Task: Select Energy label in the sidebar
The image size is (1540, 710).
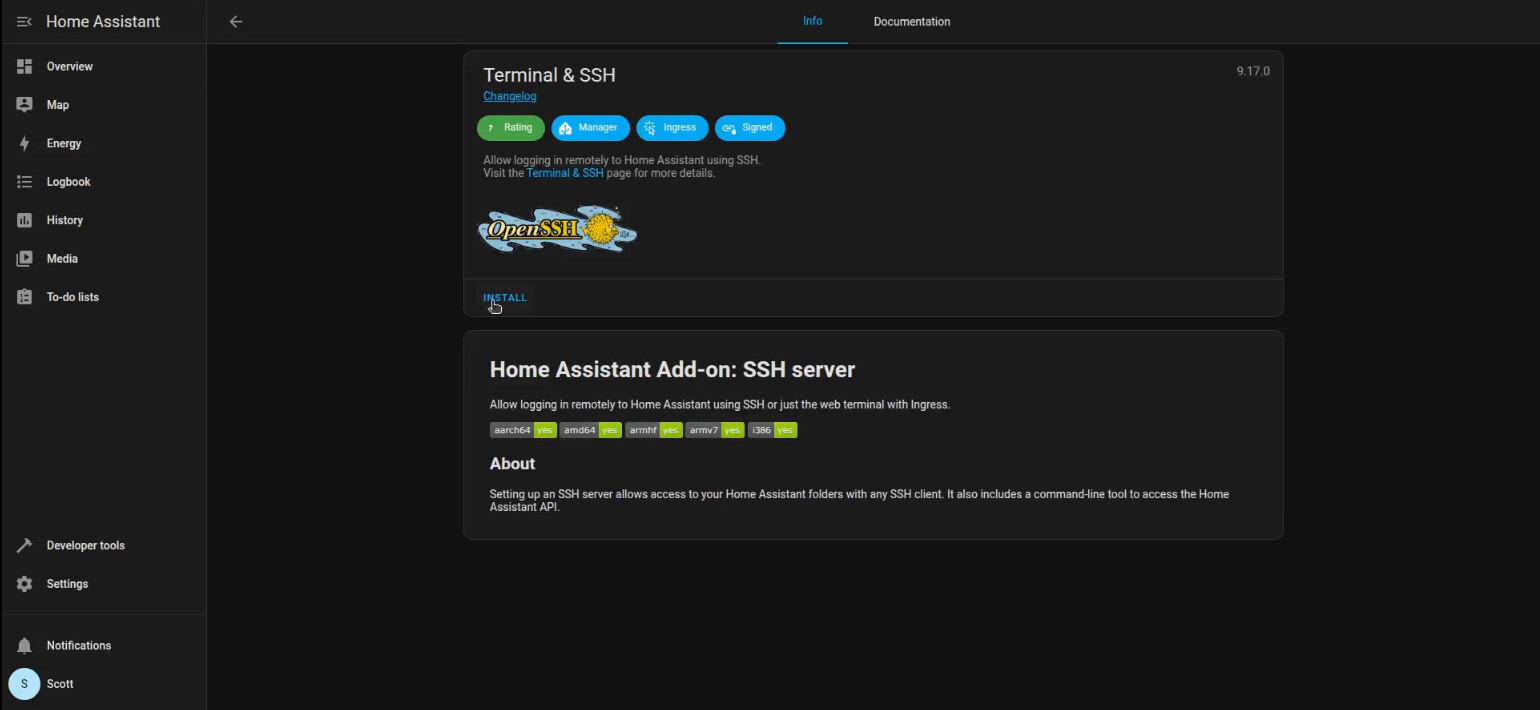Action: tap(64, 144)
